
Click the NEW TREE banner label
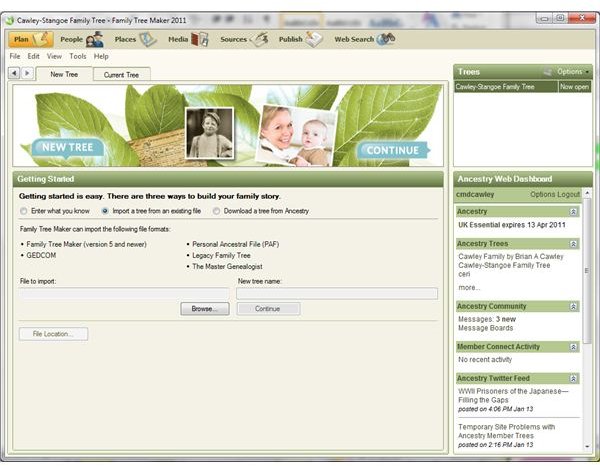point(67,147)
